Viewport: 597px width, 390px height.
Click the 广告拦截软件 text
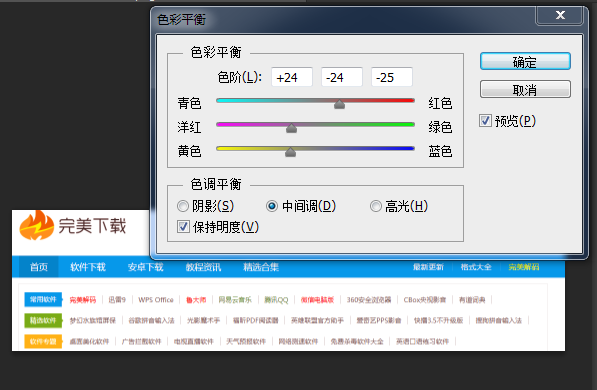pyautogui.click(x=141, y=341)
